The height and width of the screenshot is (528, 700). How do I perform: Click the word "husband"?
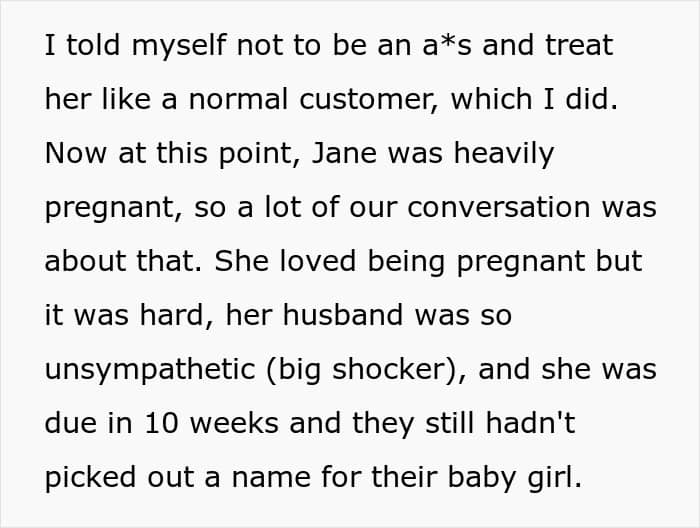(343, 315)
